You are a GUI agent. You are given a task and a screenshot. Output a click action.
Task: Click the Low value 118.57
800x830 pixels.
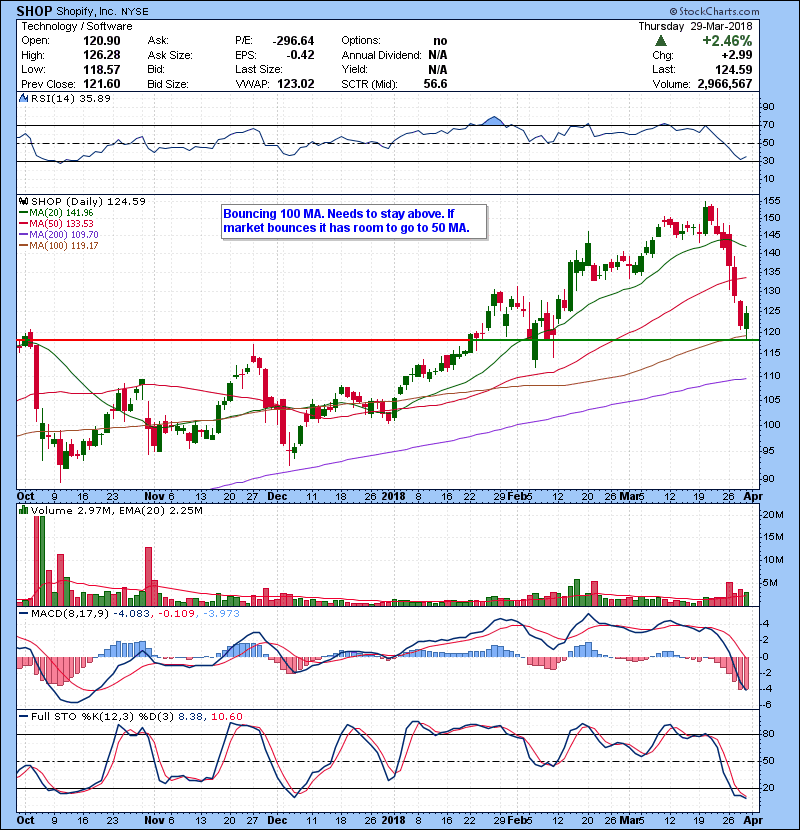pyautogui.click(x=102, y=69)
